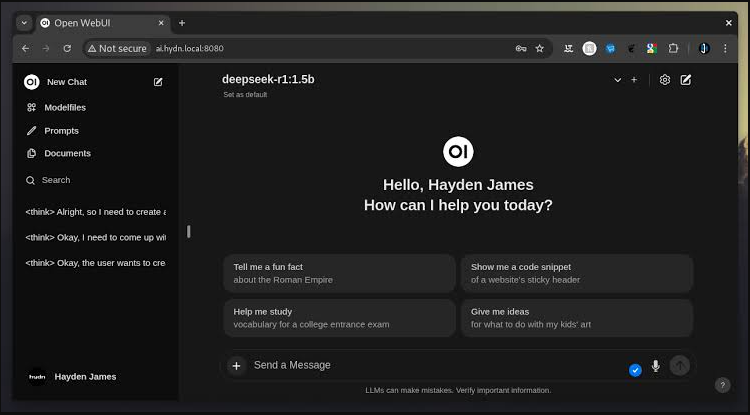Open the Hayden James user menu
Screen dimensions: 750x415
85,377
